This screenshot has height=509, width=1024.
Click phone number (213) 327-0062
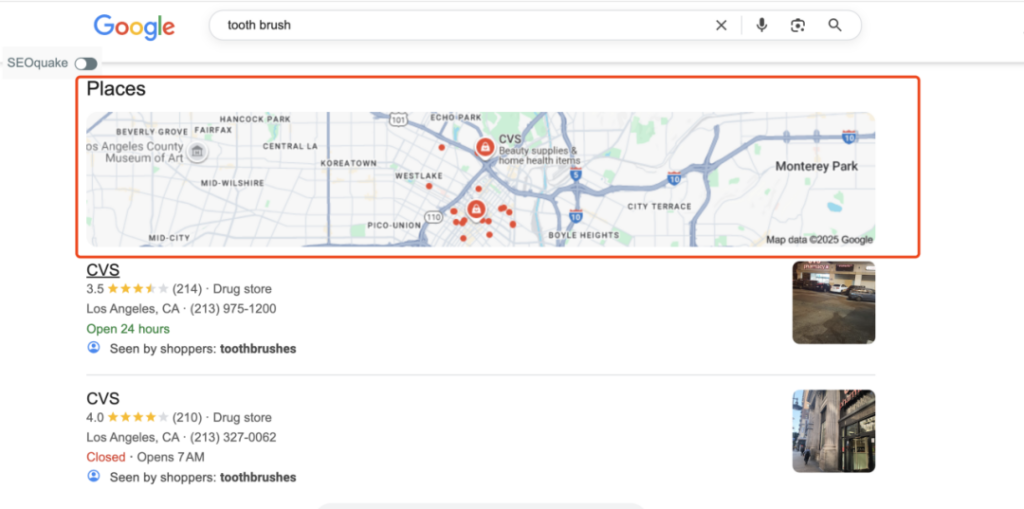click(233, 437)
